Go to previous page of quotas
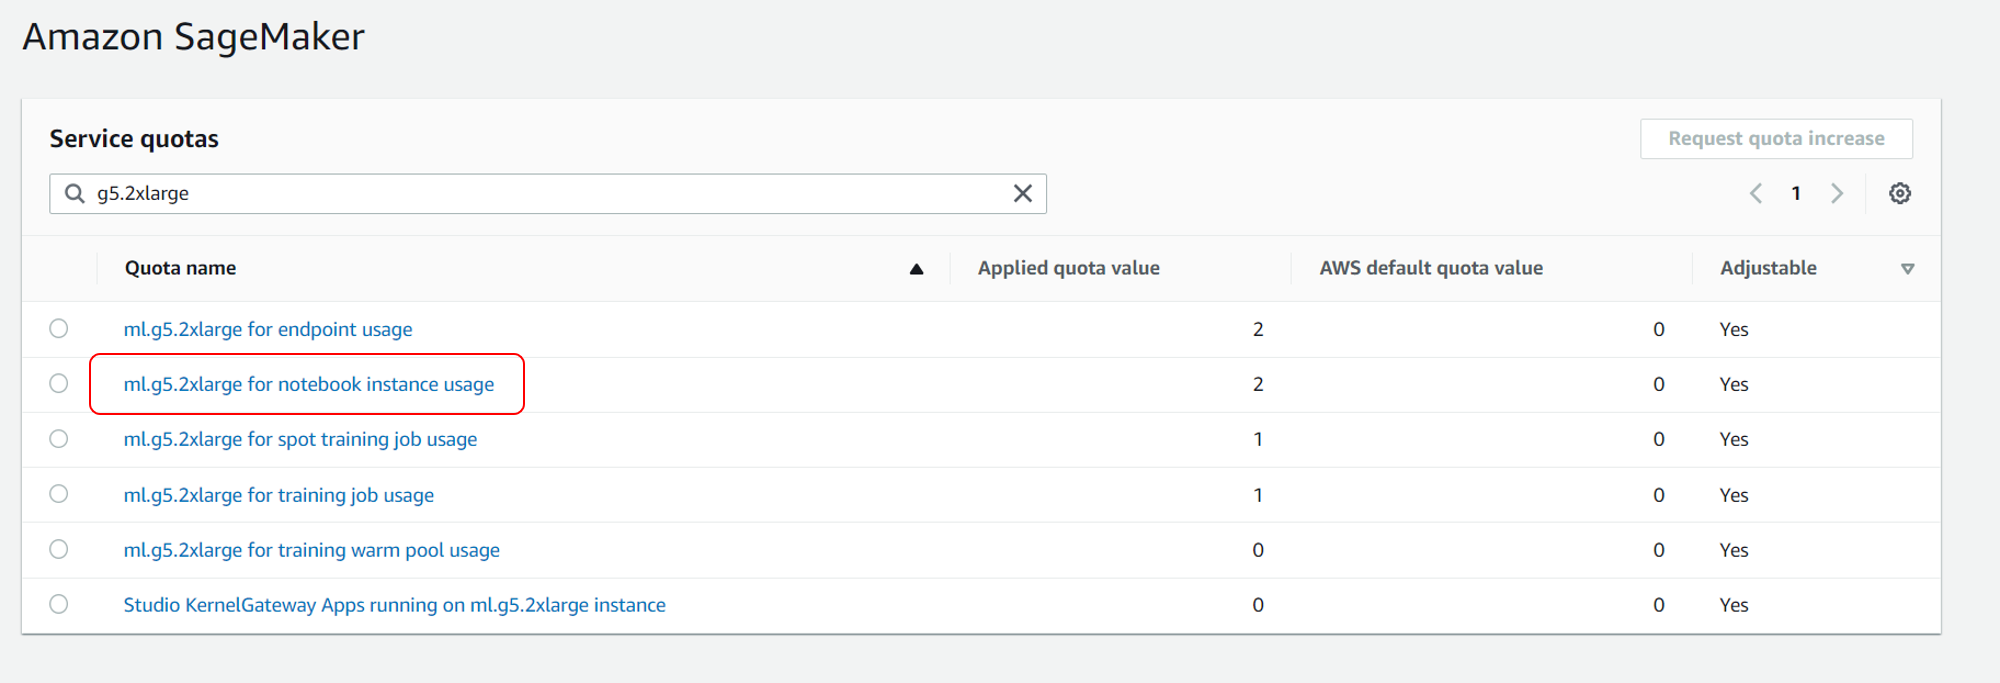Image resolution: width=2000 pixels, height=683 pixels. click(1756, 193)
